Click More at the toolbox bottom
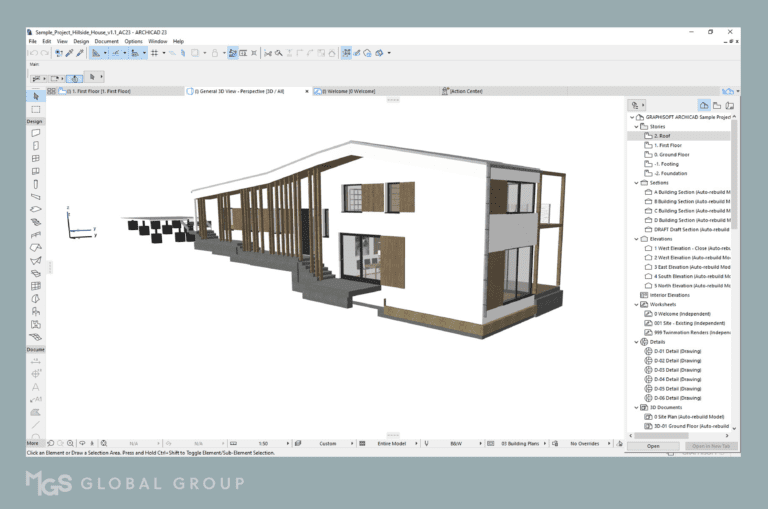 [x=33, y=441]
